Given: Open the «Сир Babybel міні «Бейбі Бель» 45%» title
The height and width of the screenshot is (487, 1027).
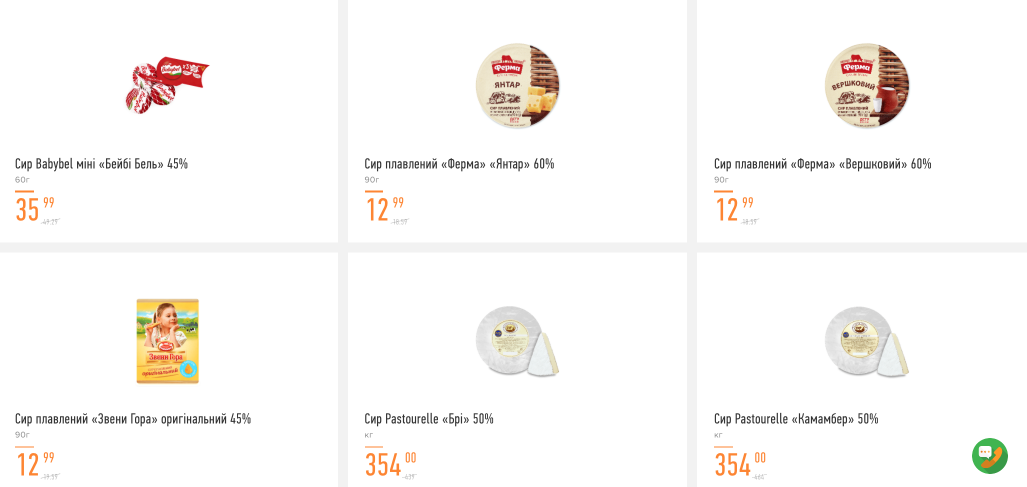Looking at the screenshot, I should point(101,164).
